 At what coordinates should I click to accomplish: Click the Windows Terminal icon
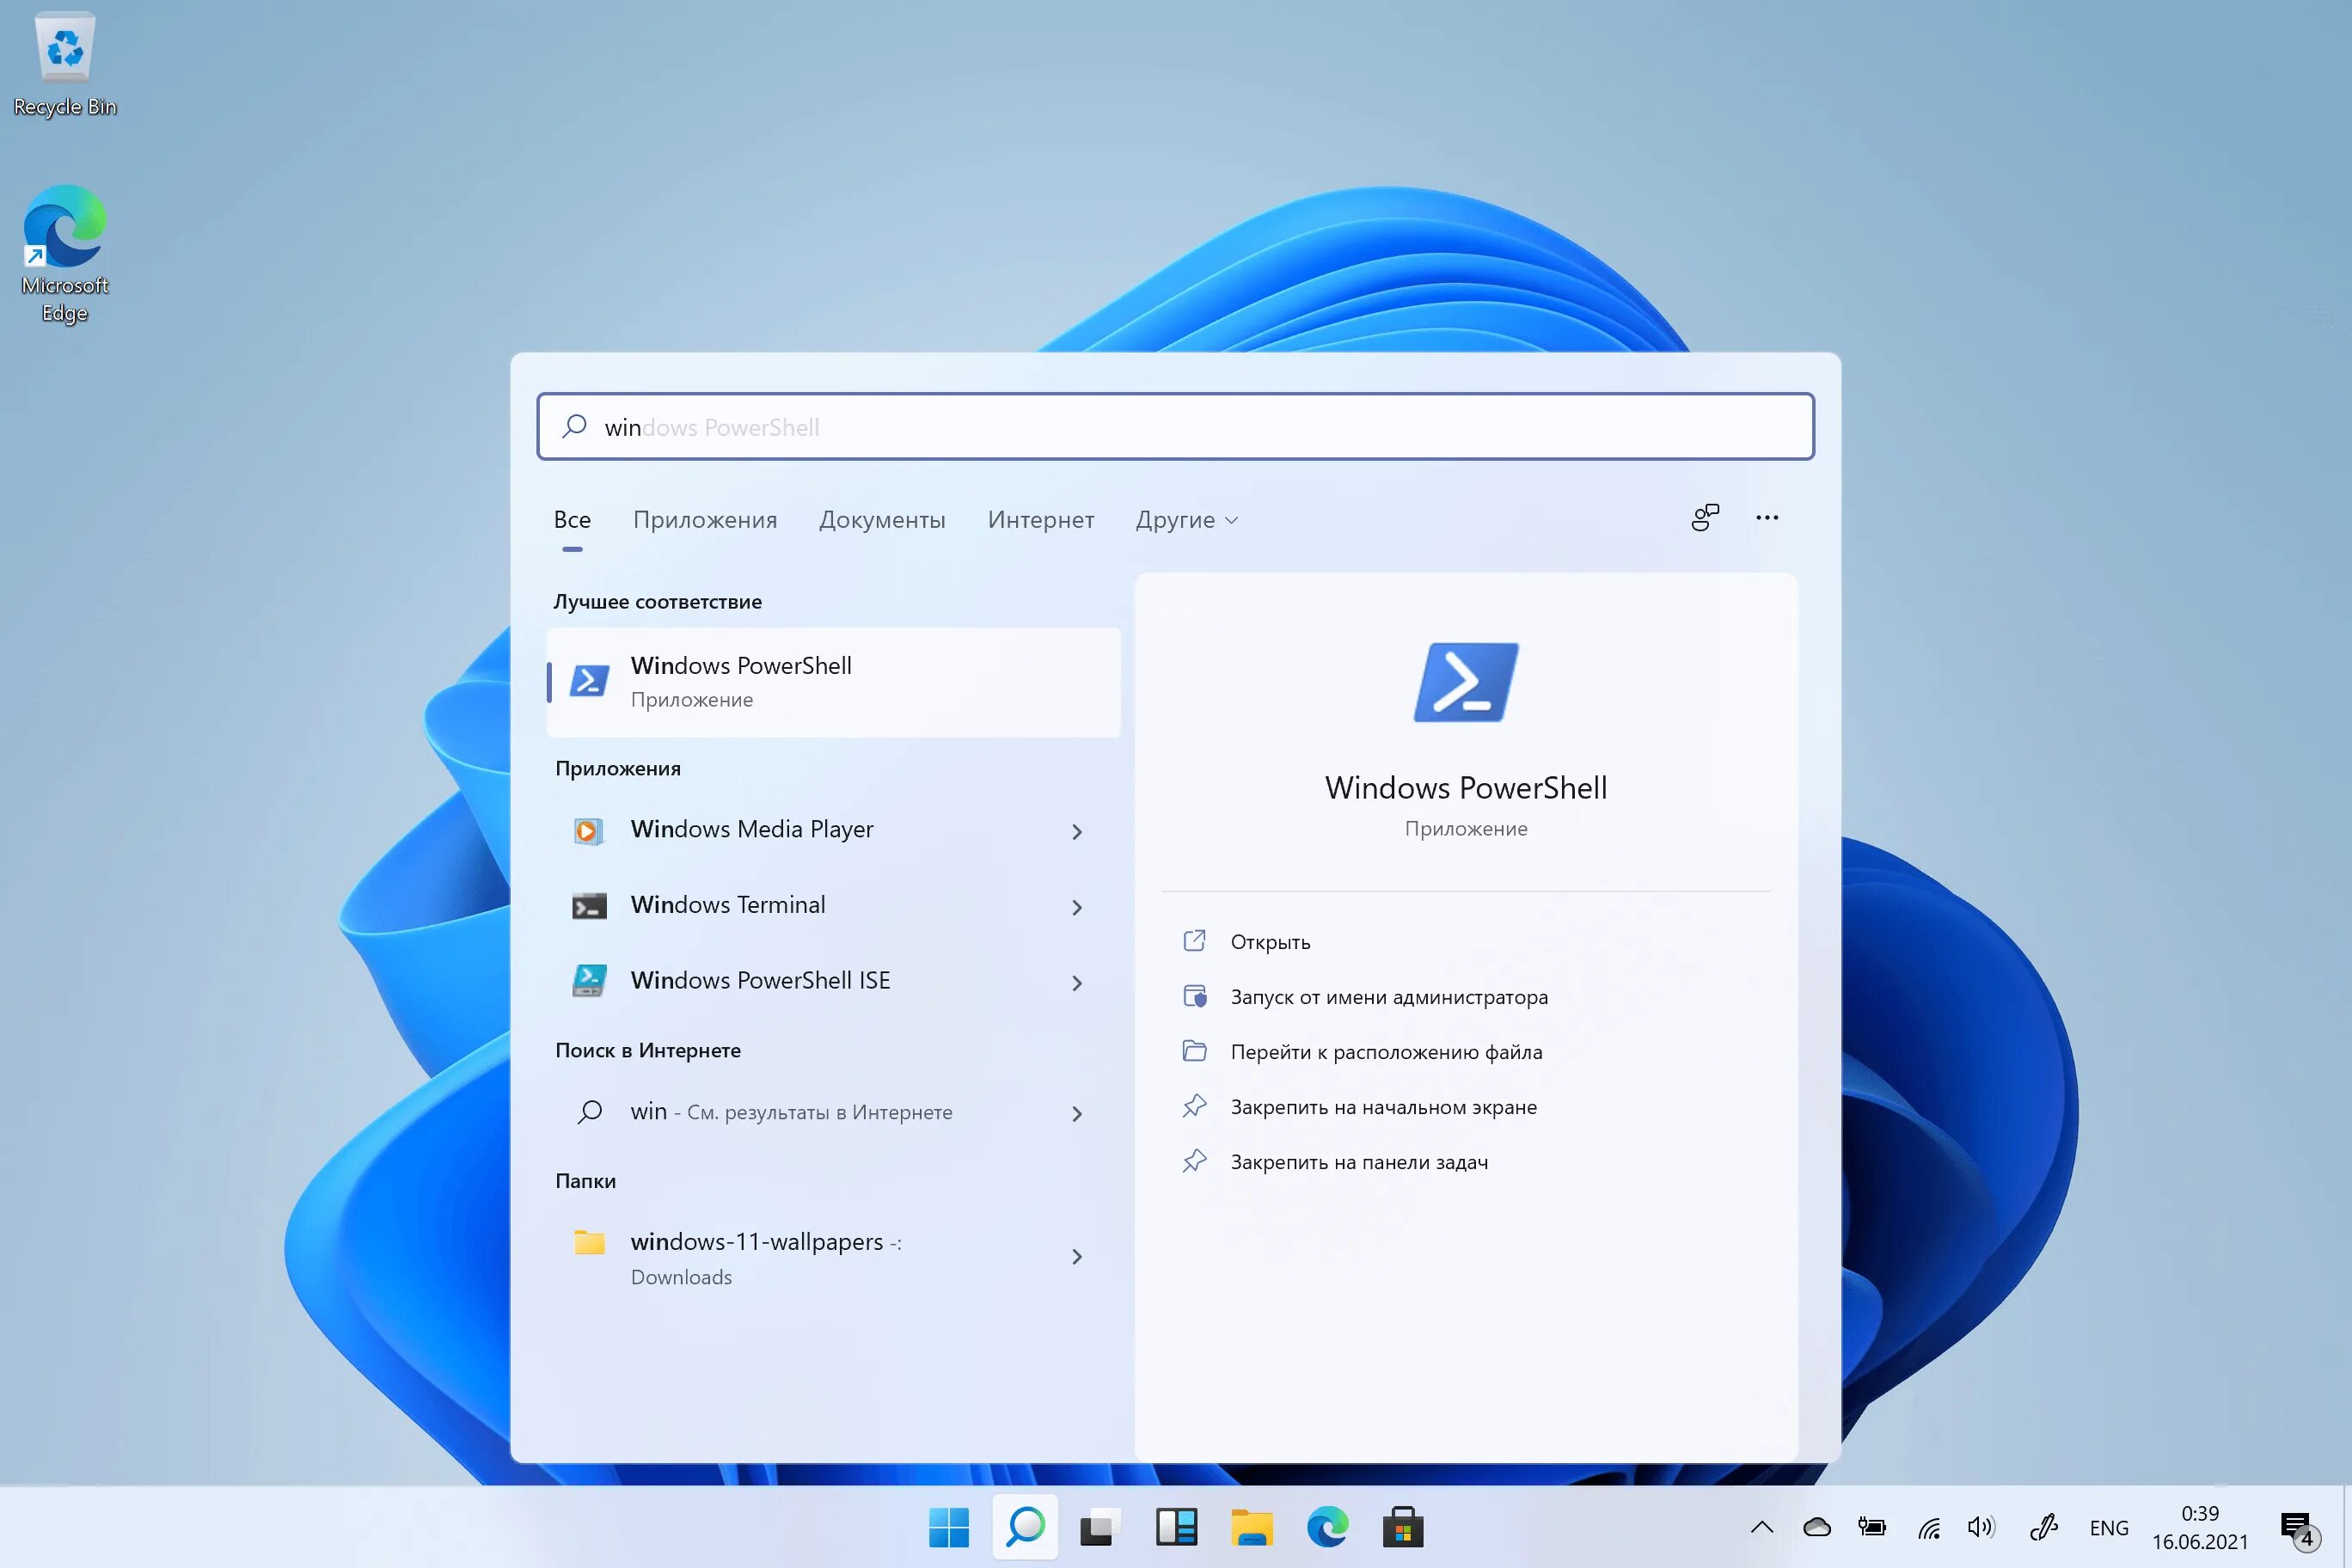point(590,904)
